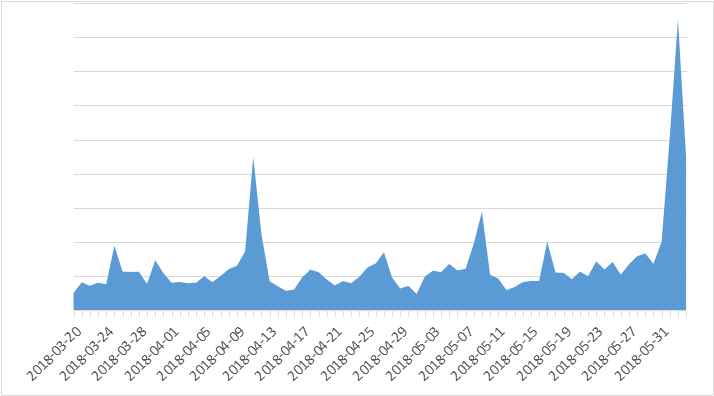Image resolution: width=714 pixels, height=396 pixels.
Task: Select the 2018-04-21 date label
Action: 316,354
